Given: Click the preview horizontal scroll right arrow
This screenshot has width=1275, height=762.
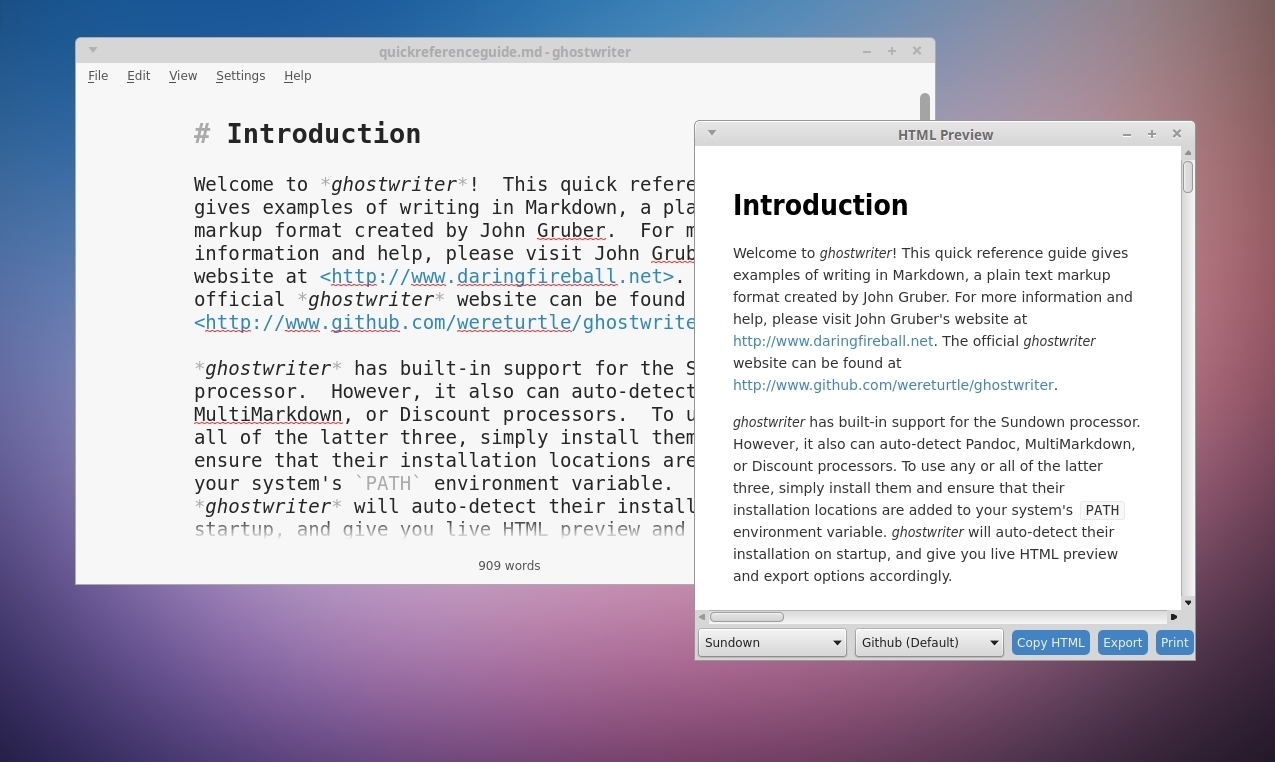Looking at the screenshot, I should click(x=1174, y=617).
